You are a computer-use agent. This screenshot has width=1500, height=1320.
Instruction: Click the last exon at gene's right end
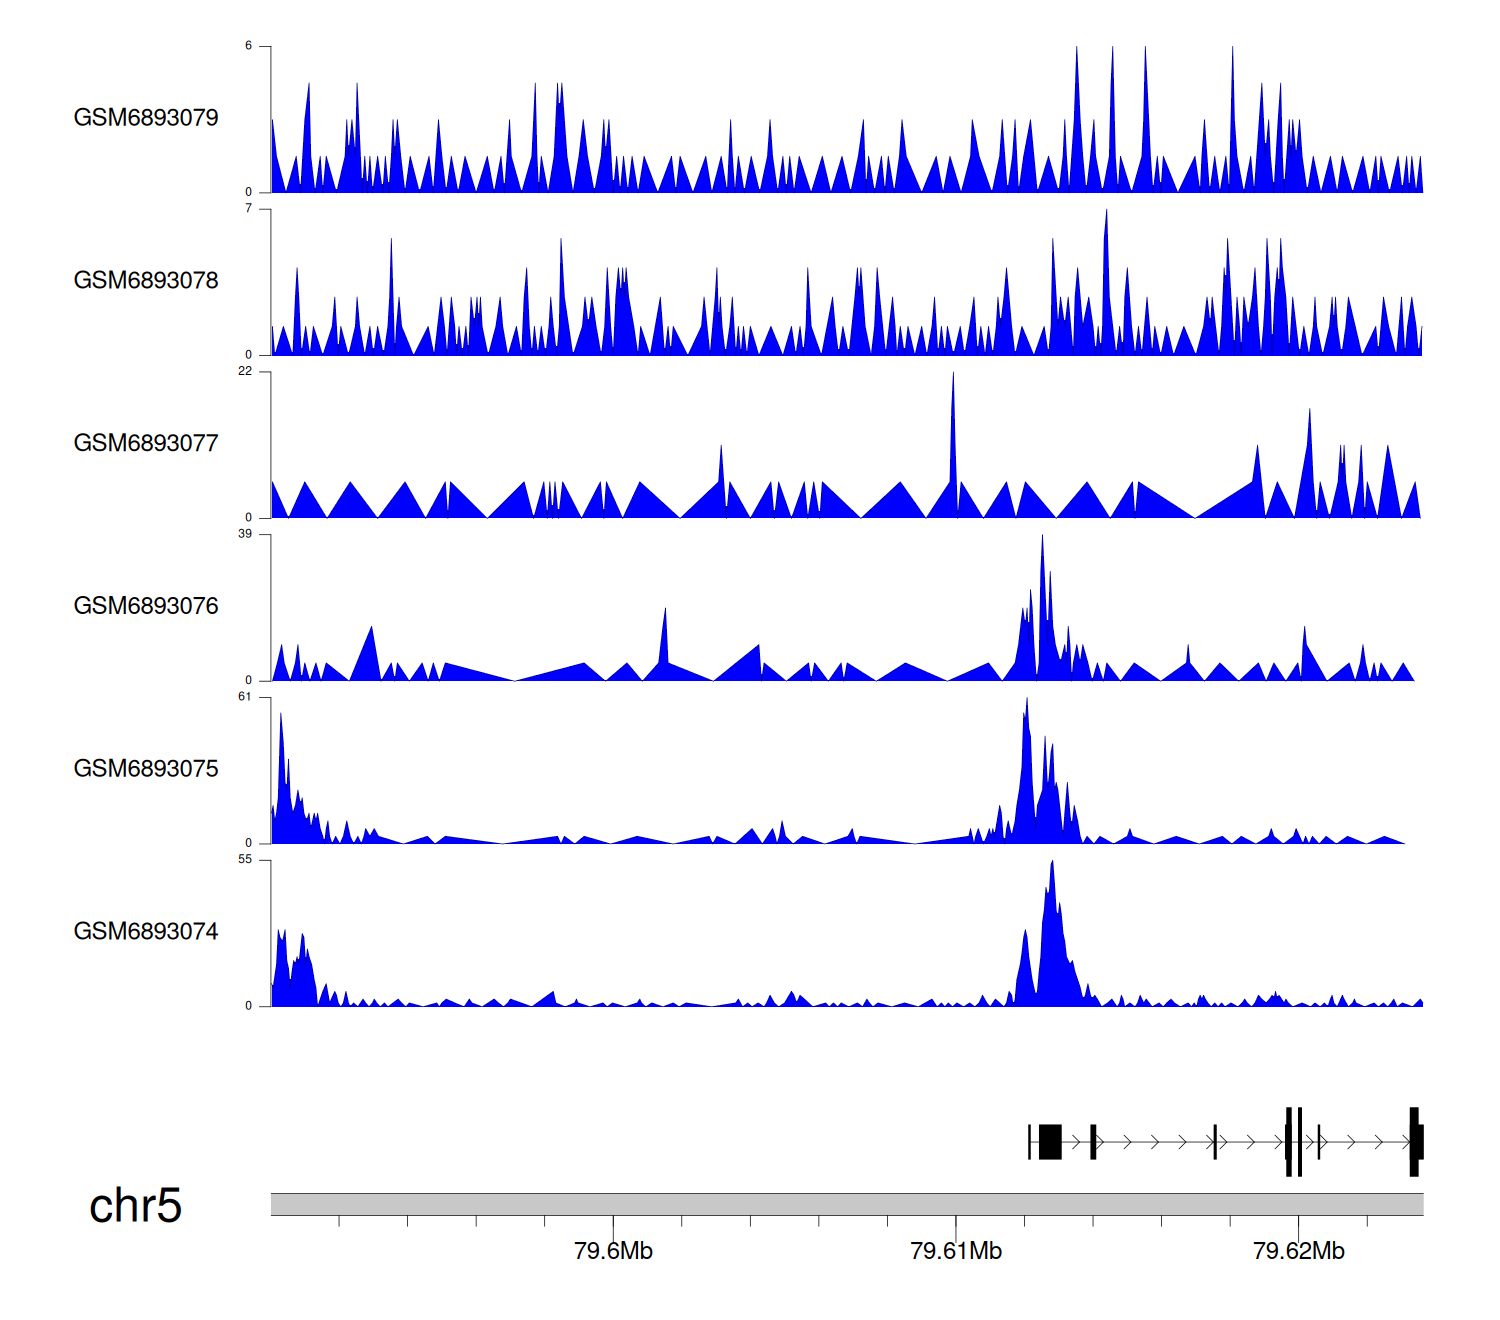pyautogui.click(x=1415, y=1142)
